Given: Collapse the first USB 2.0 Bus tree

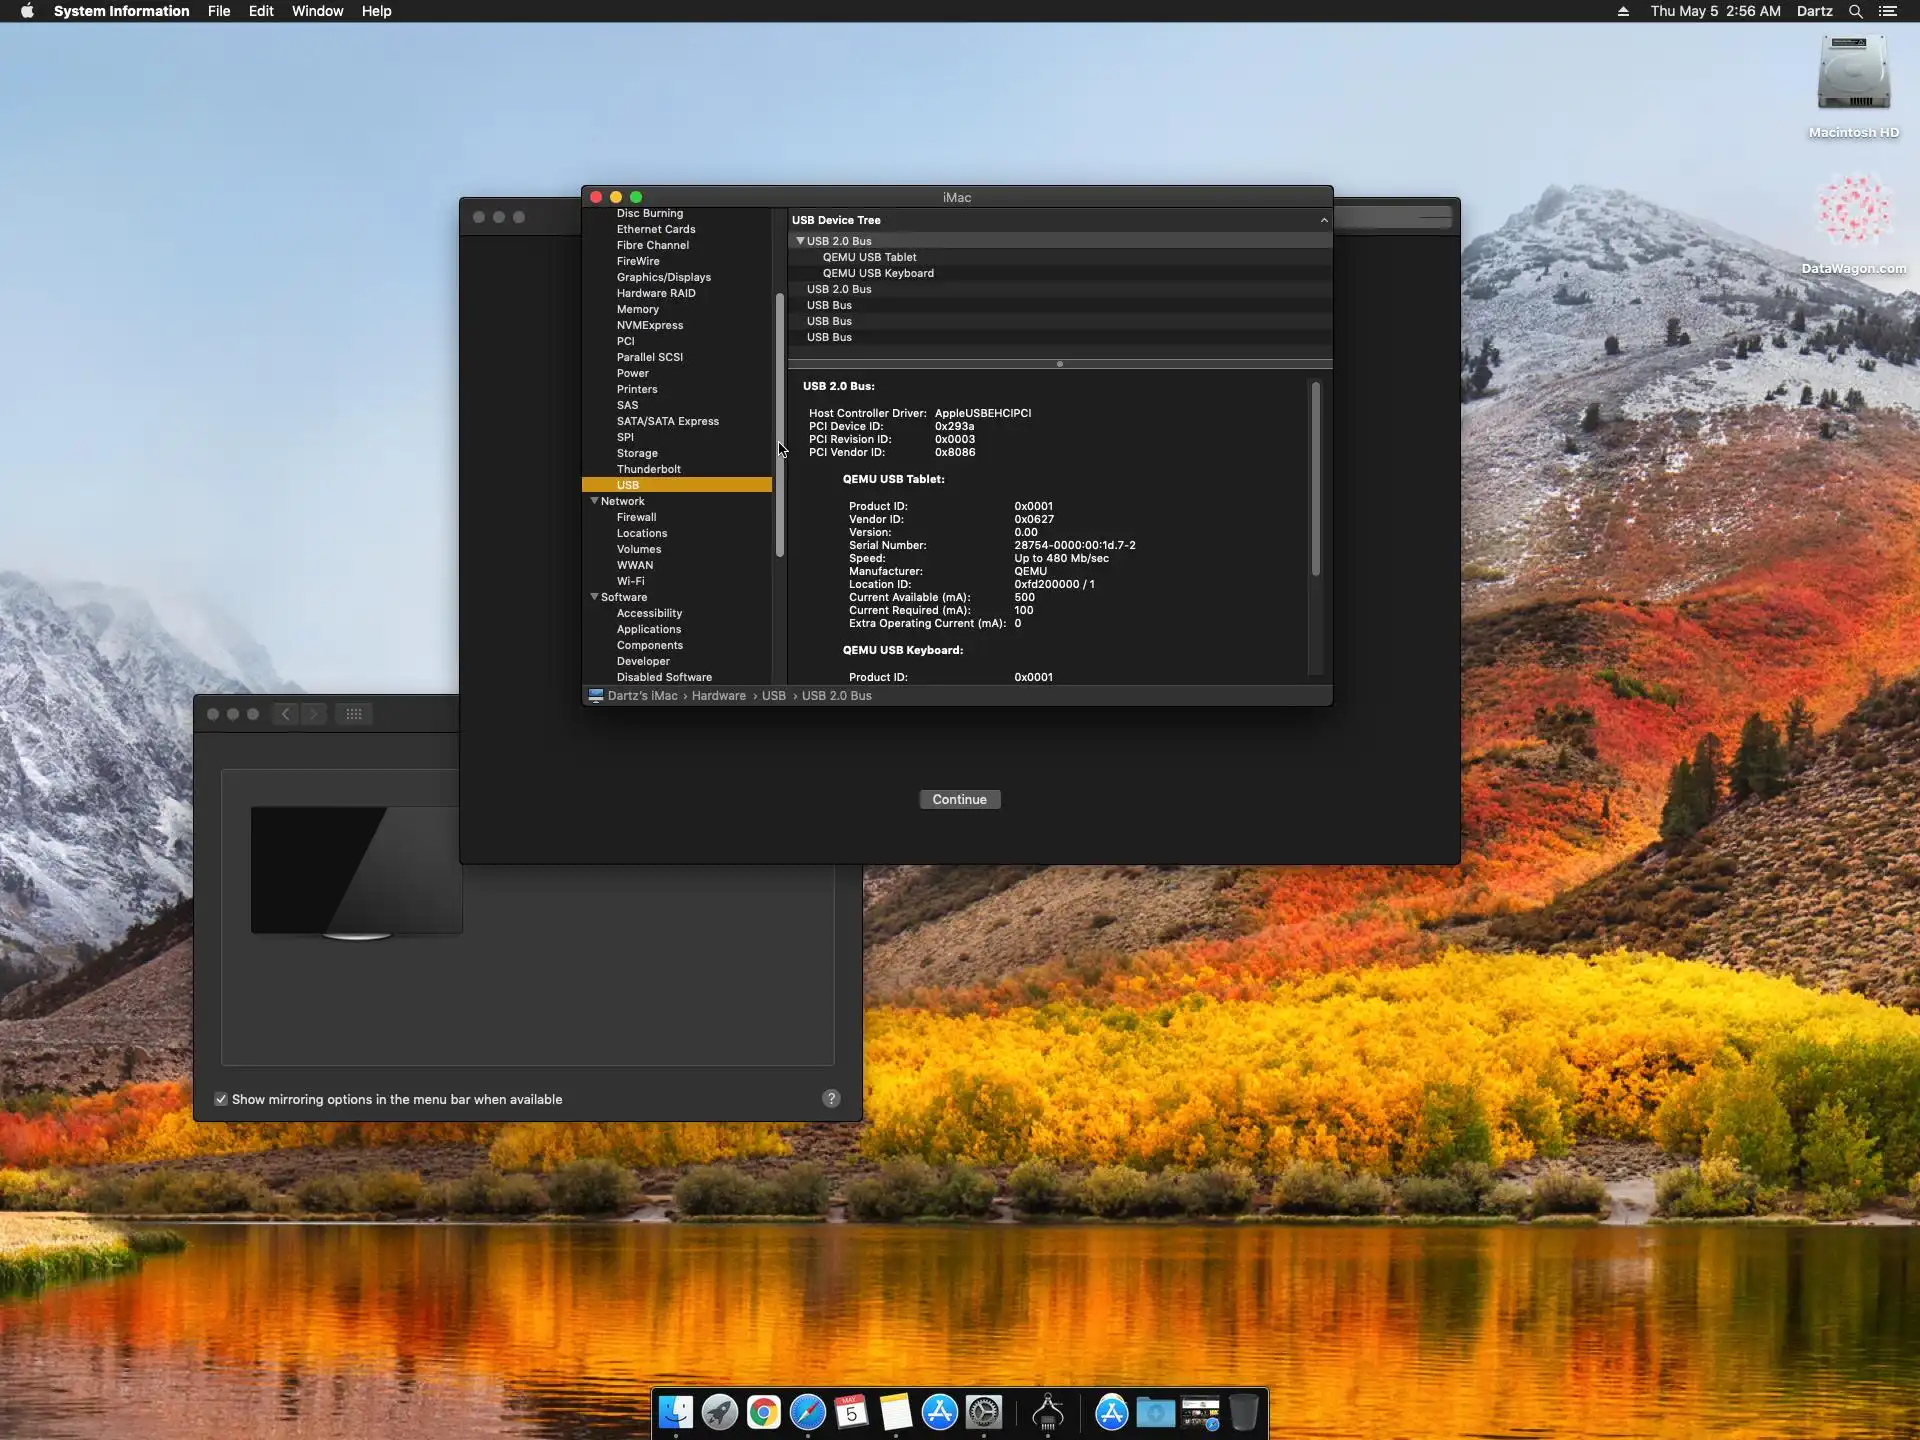Looking at the screenshot, I should tap(800, 241).
